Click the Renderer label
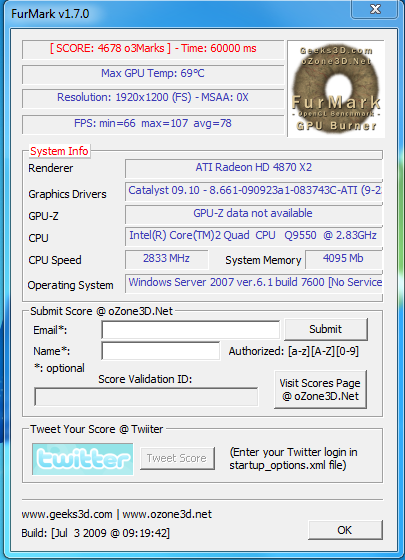 tap(51, 168)
